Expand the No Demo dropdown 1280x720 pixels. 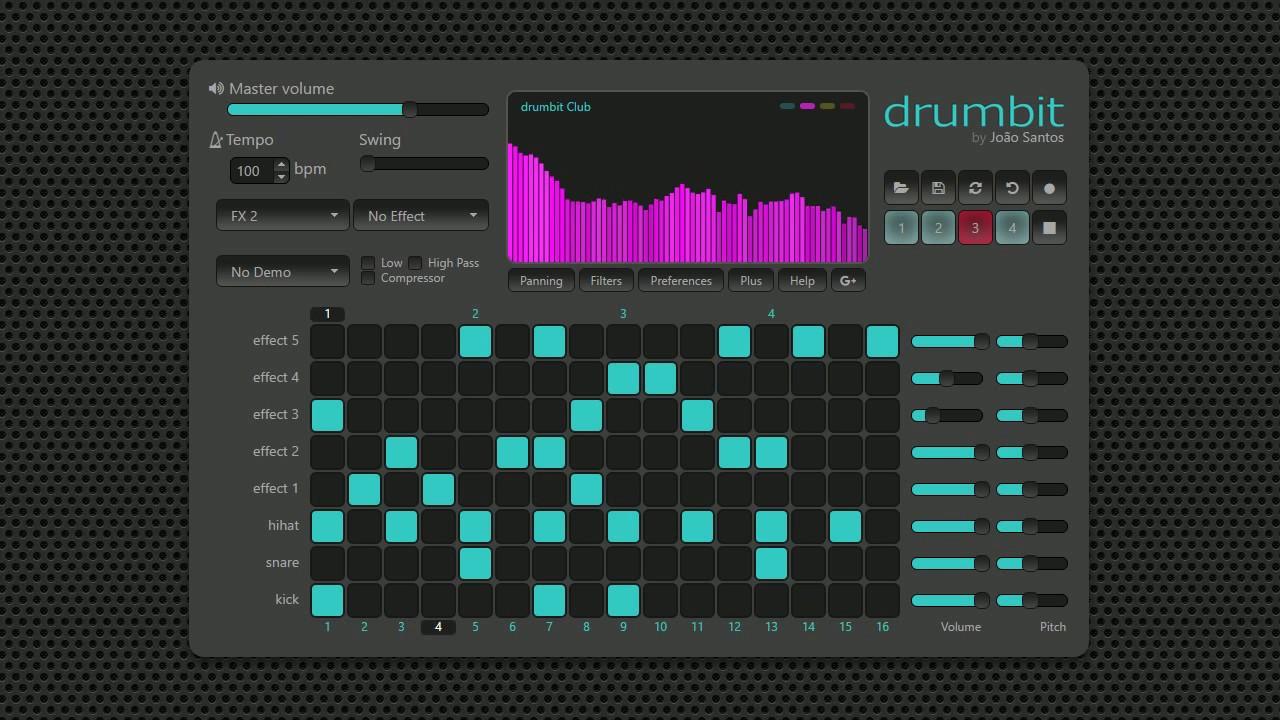coord(283,272)
